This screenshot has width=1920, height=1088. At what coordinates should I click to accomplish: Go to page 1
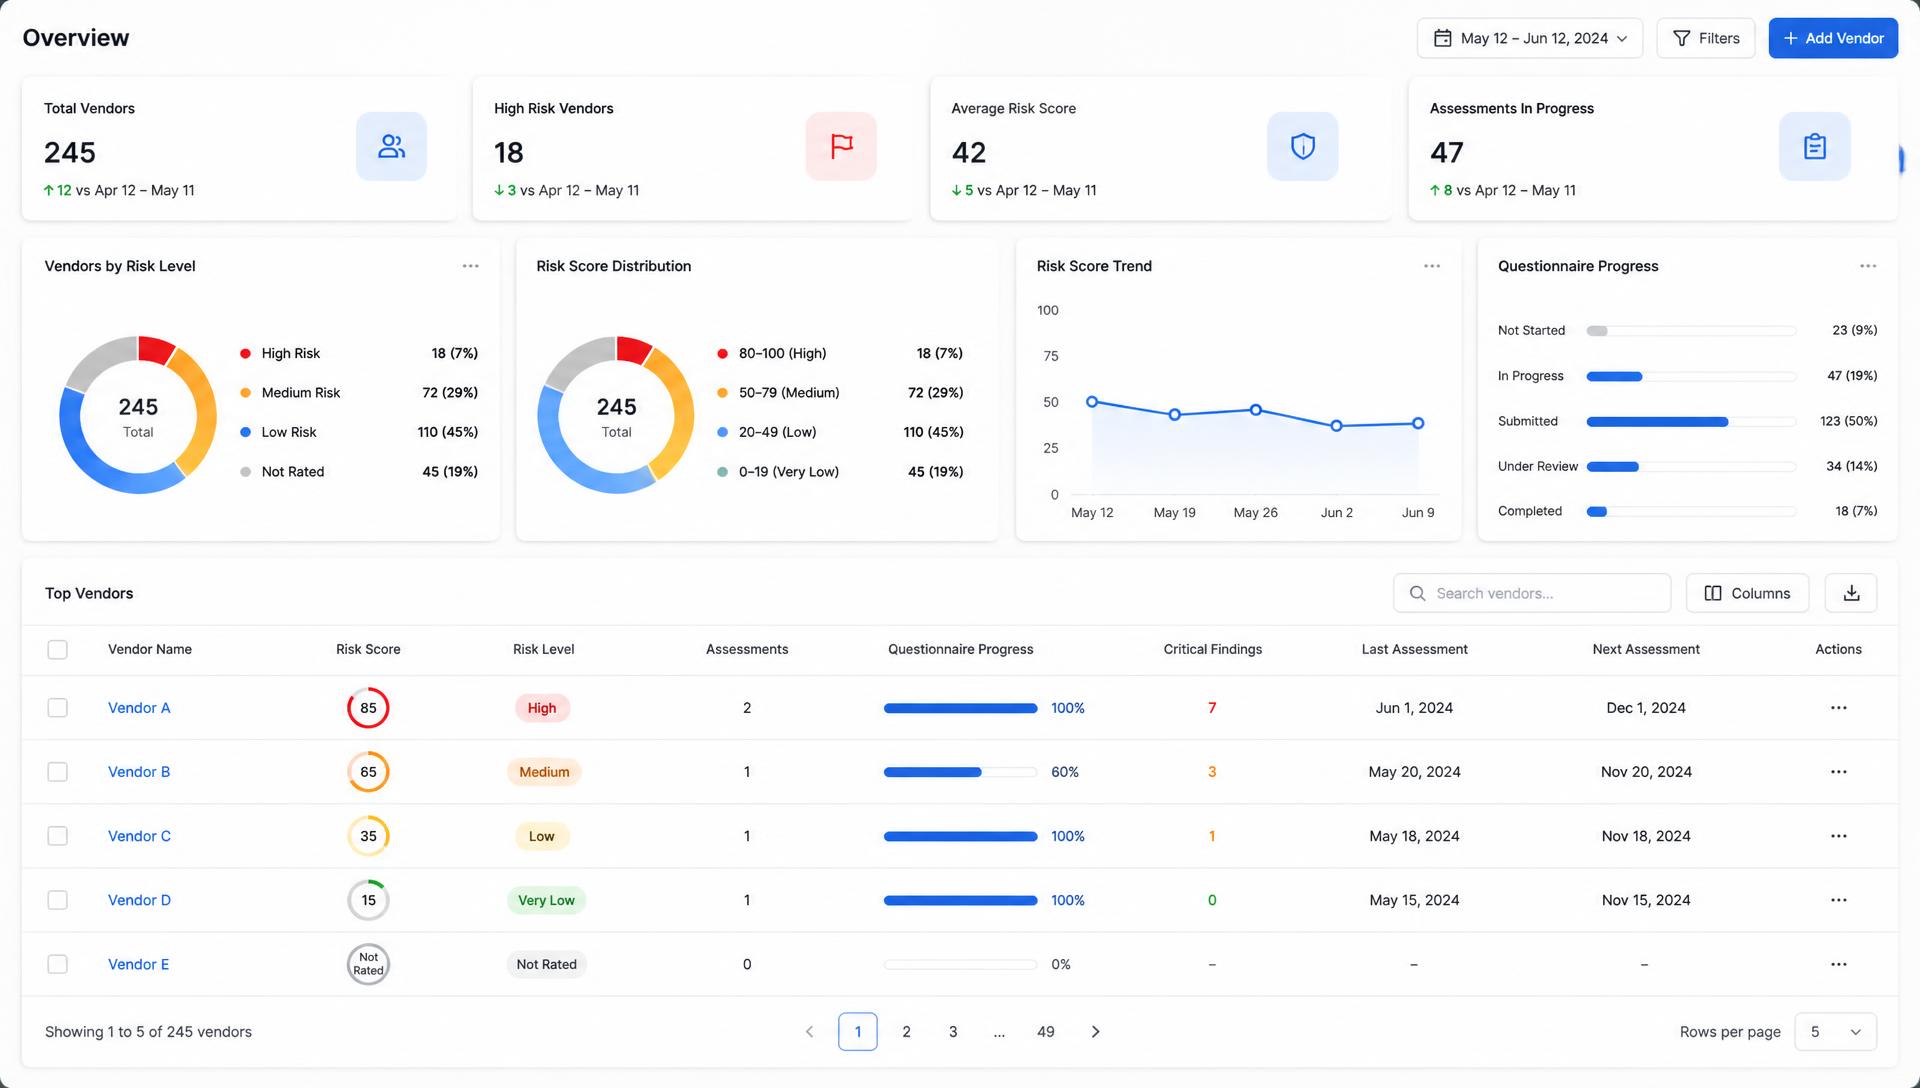pyautogui.click(x=858, y=1032)
